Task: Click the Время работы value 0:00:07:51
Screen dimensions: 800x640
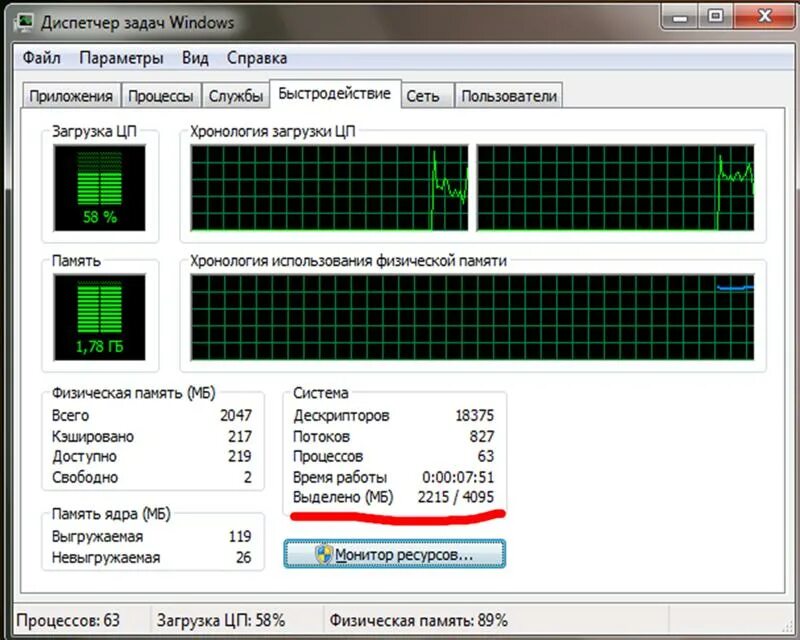Action: tap(458, 477)
